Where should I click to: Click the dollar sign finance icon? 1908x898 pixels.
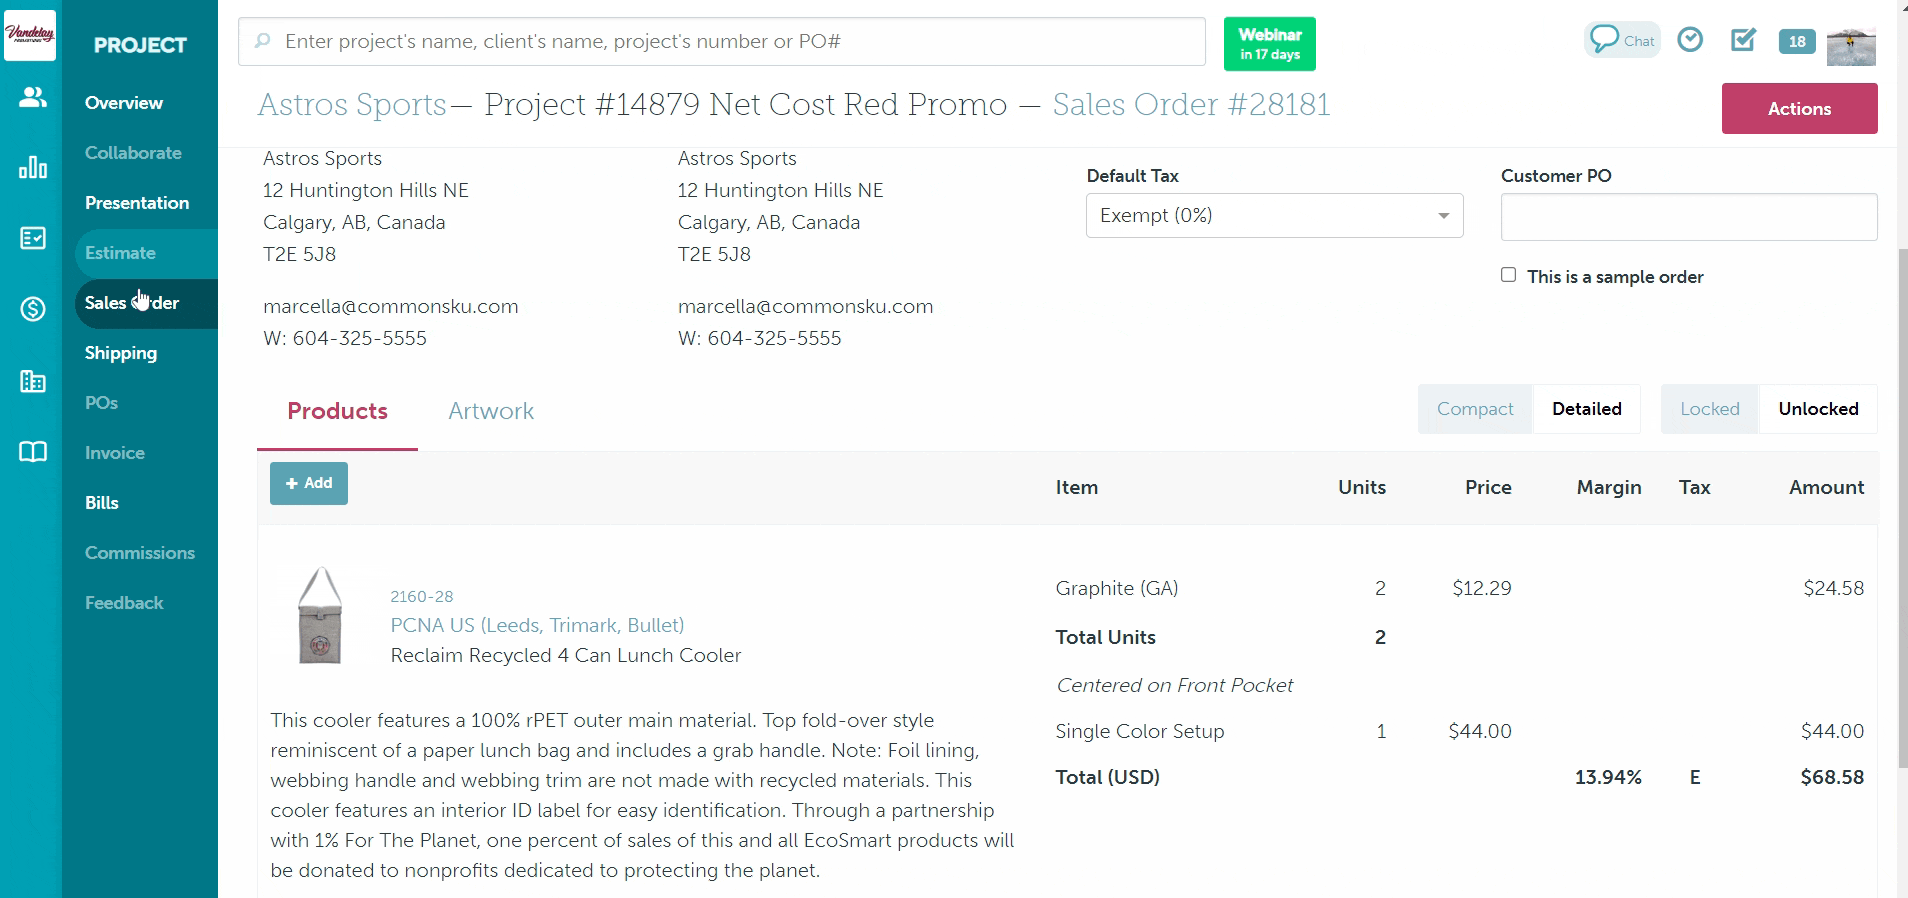click(32, 309)
